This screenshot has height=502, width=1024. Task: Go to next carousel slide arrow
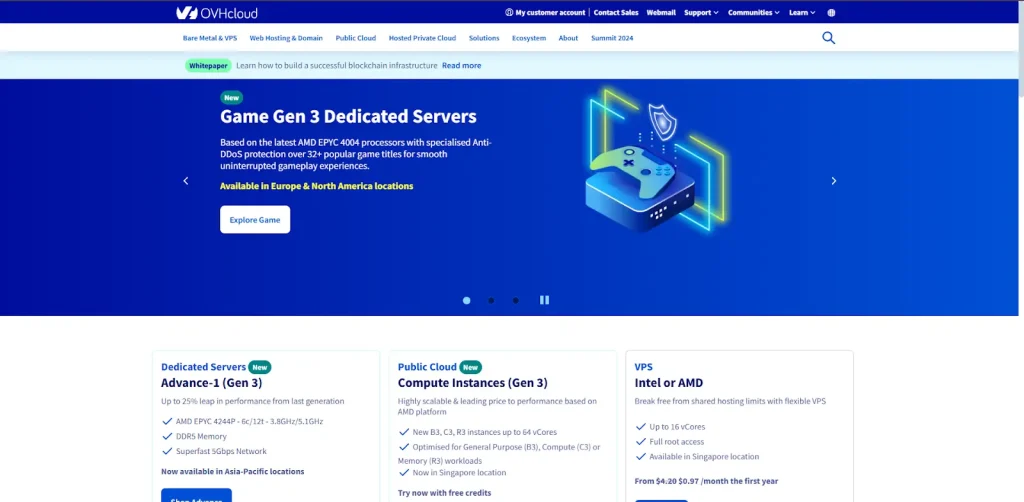click(833, 181)
